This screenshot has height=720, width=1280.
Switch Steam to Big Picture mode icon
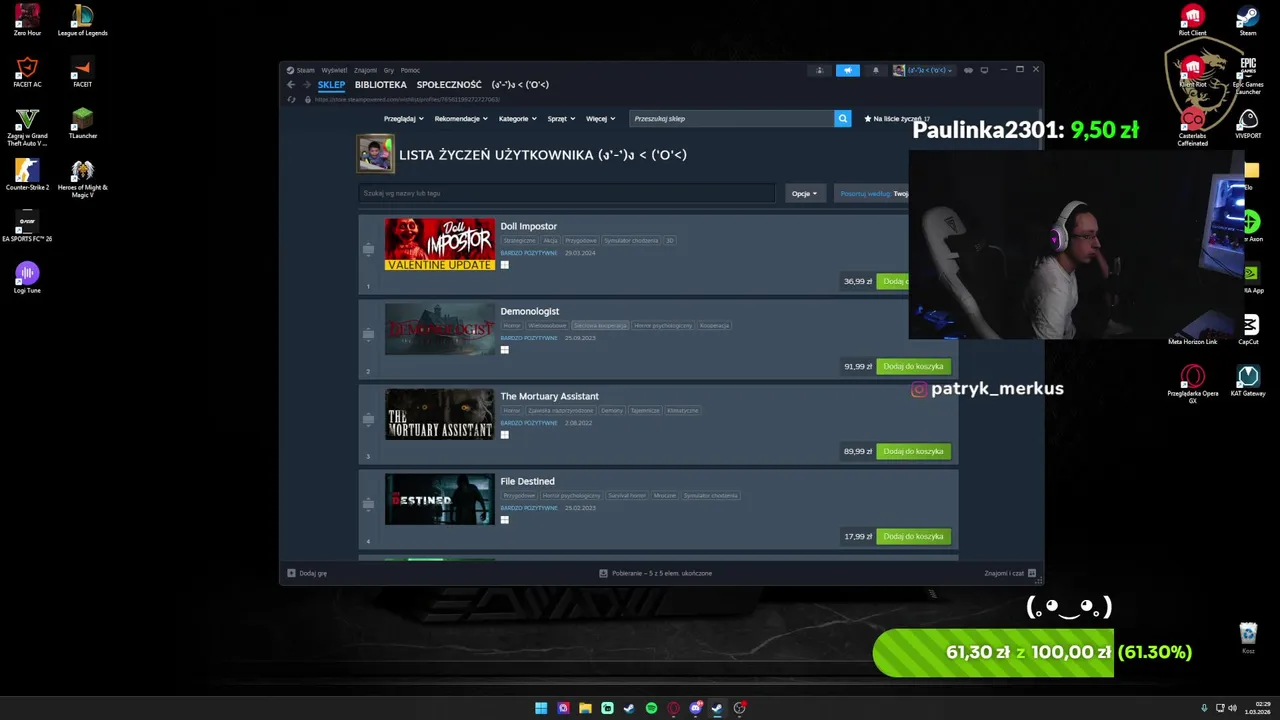pyautogui.click(x=984, y=70)
